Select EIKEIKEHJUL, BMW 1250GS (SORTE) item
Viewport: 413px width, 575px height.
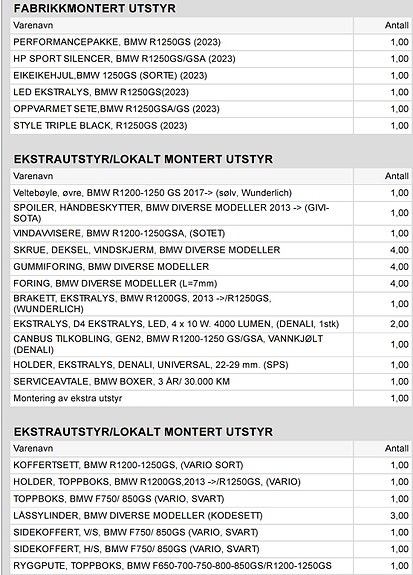coord(211,76)
